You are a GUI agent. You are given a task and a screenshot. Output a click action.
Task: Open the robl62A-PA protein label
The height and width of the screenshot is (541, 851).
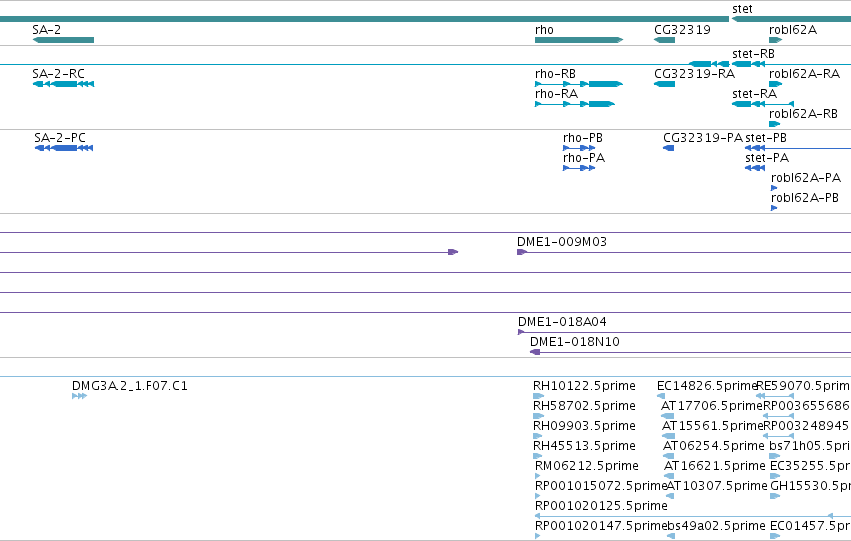pyautogui.click(x=806, y=178)
